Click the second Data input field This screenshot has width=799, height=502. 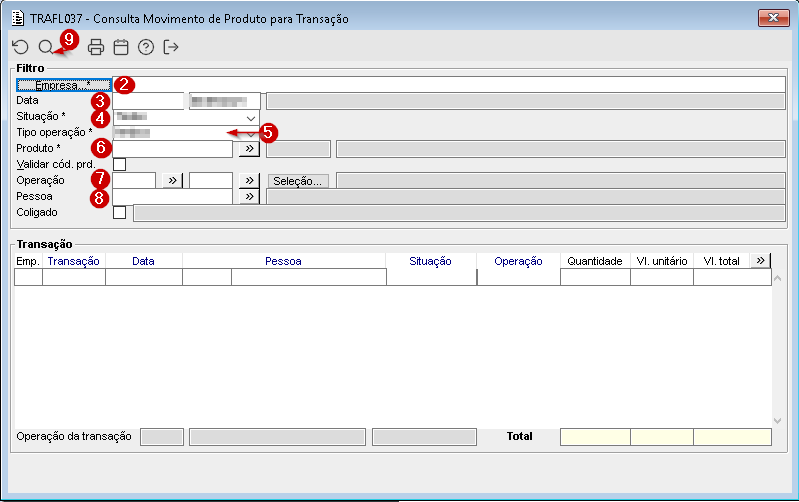point(225,101)
